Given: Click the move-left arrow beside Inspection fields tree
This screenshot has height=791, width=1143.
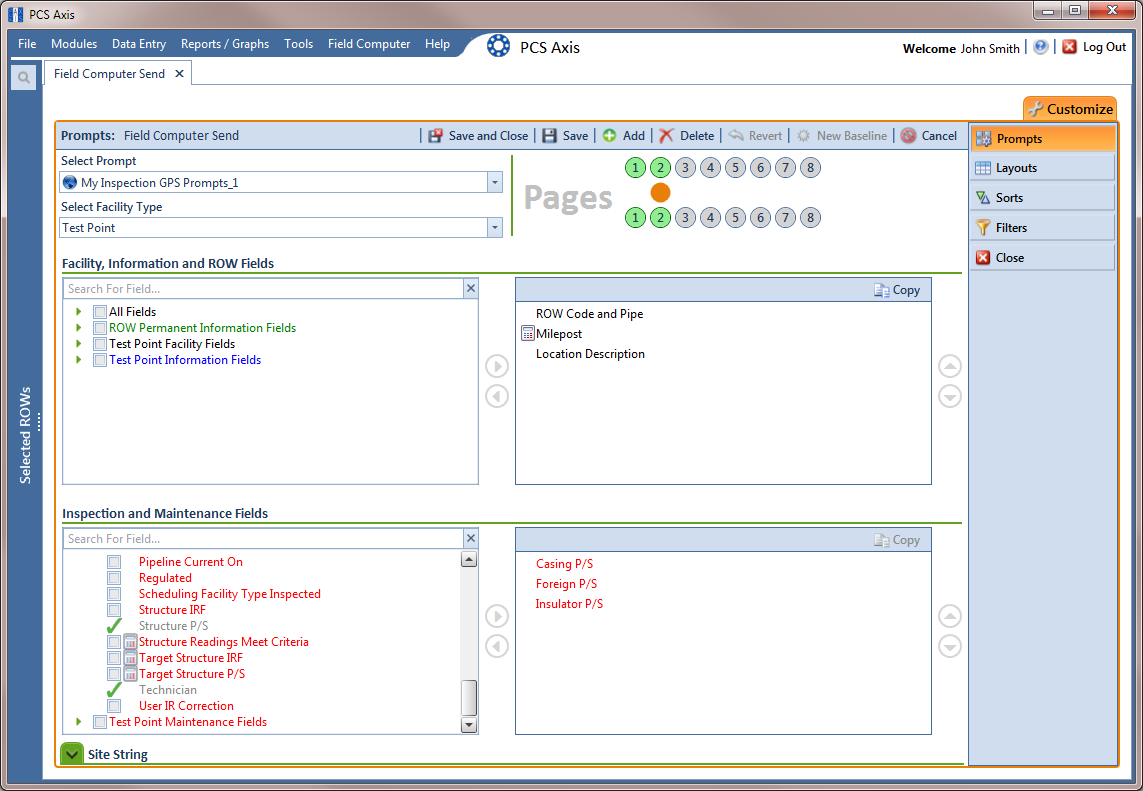Looking at the screenshot, I should [x=497, y=647].
